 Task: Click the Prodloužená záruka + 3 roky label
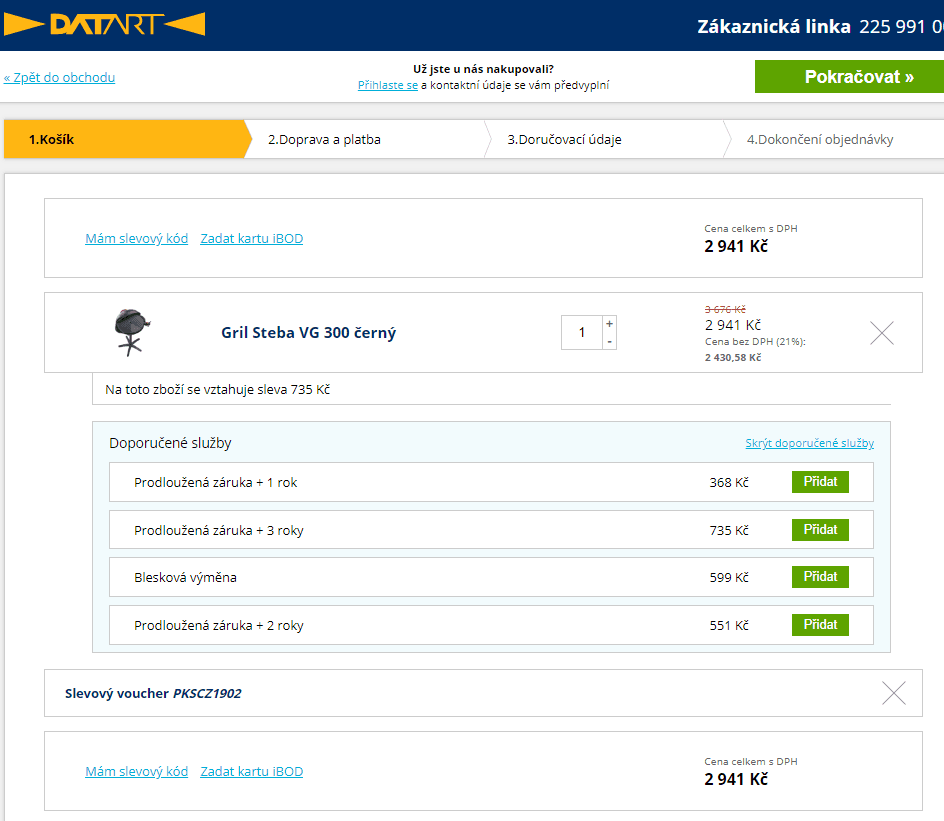click(219, 530)
